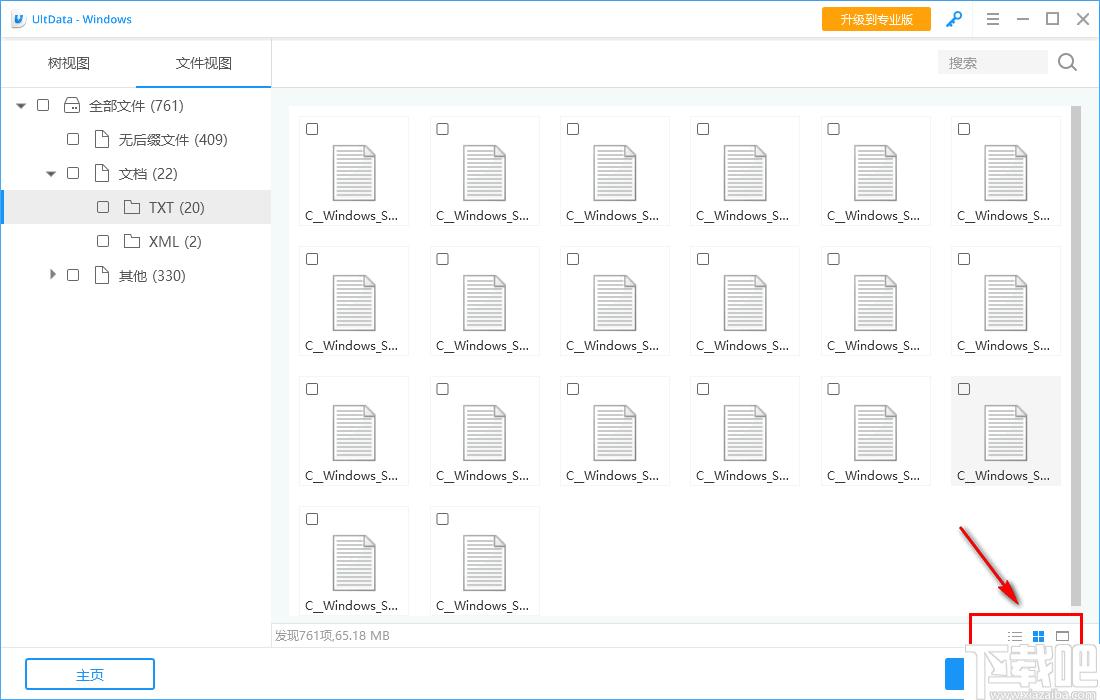Tick the 无后缀文件 (409) checkbox
Screen dimensions: 1100x700
click(73, 139)
